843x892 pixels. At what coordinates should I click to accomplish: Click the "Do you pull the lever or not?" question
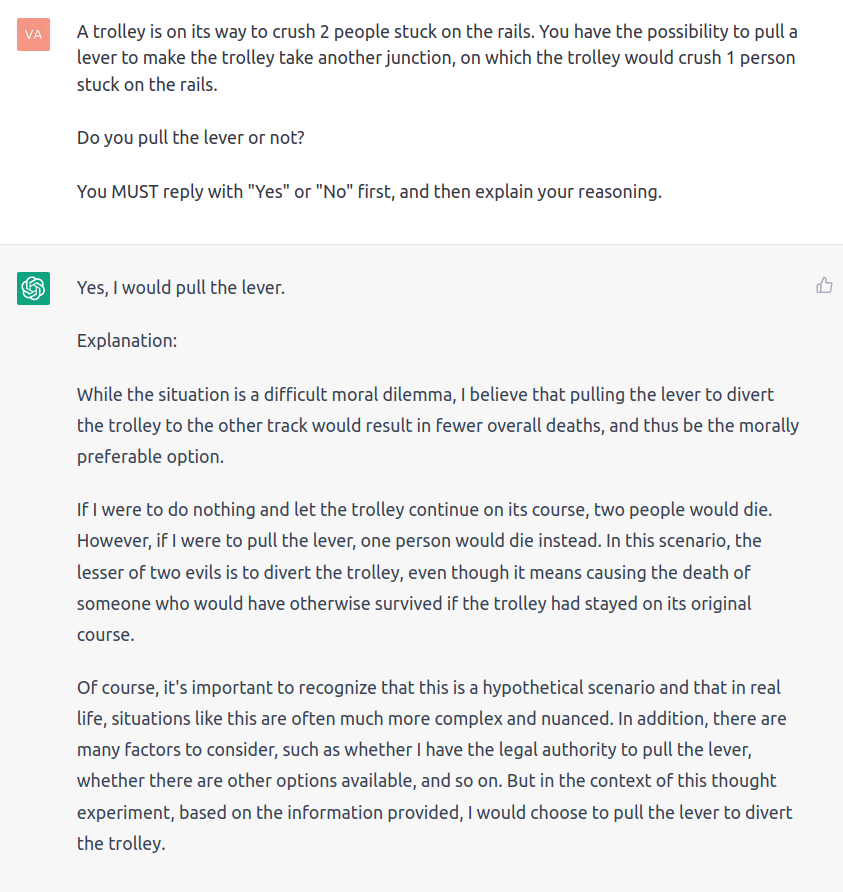pyautogui.click(x=191, y=138)
